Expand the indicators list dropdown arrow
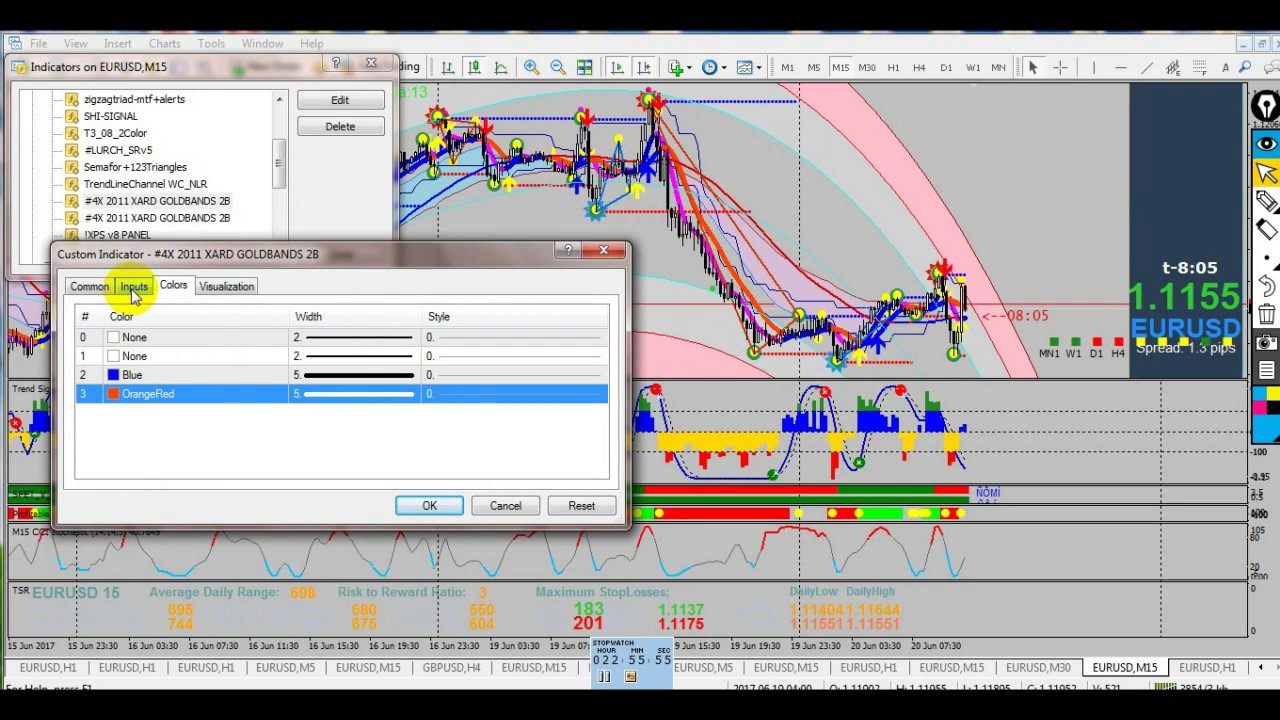The width and height of the screenshot is (1280, 720). (x=689, y=67)
